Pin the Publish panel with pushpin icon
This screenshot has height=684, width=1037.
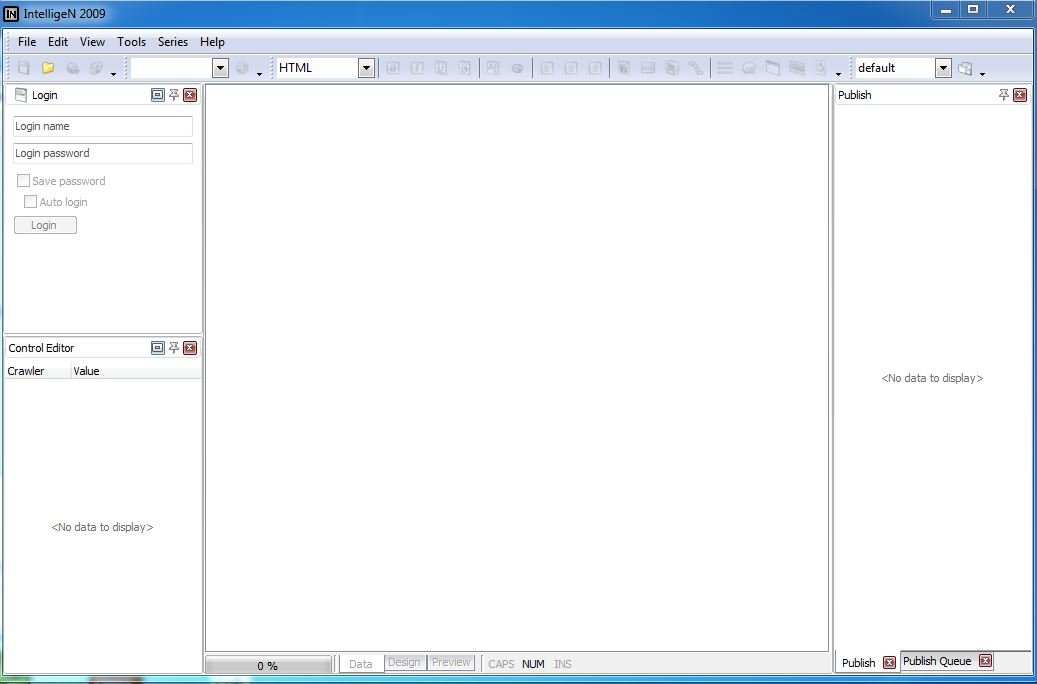[x=1004, y=95]
